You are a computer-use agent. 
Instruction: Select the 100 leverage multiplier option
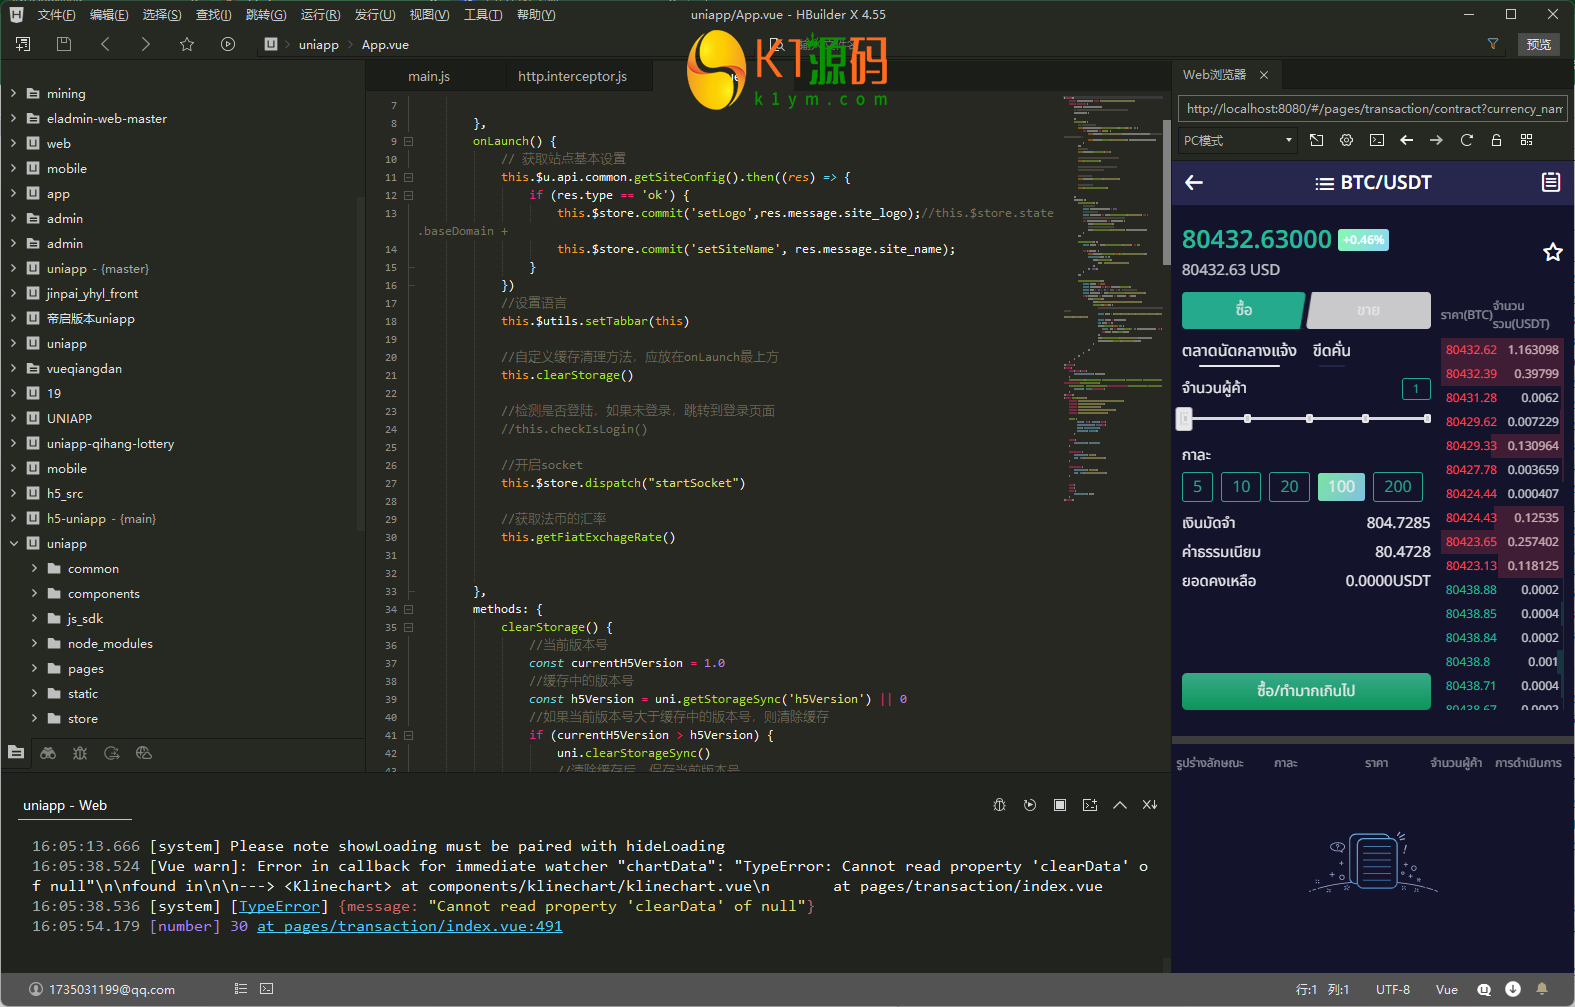coord(1341,487)
